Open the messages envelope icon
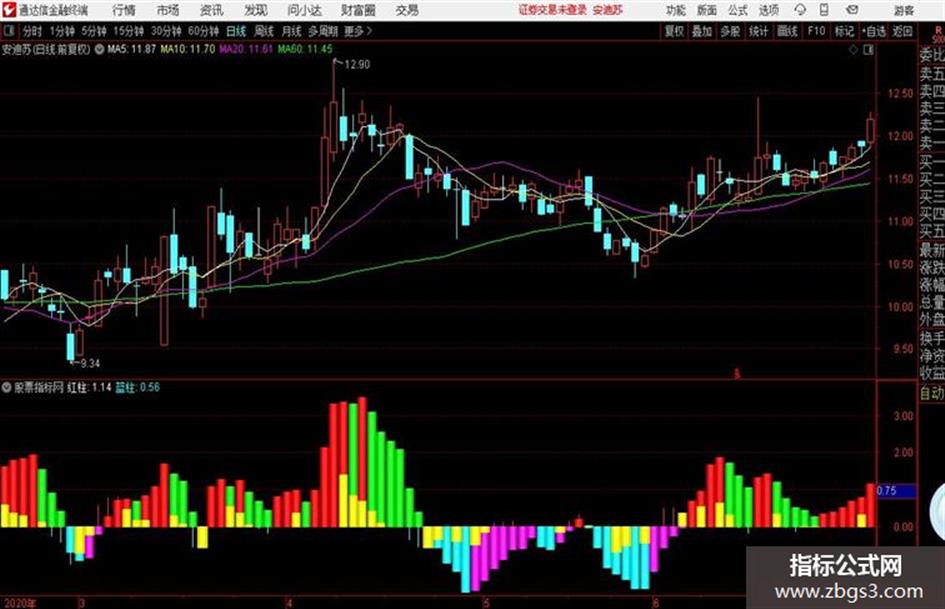945x609 pixels. click(x=852, y=10)
